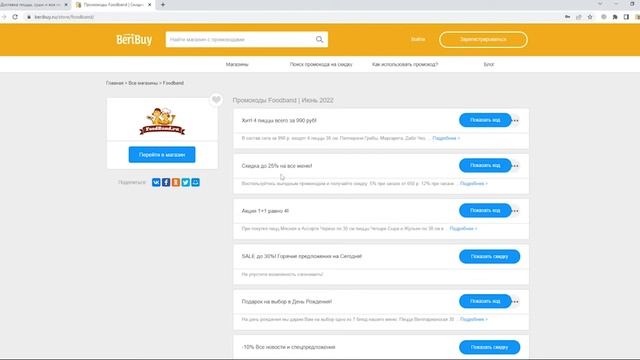Click the Зарегистрироваться register button
640x360 pixels.
[483, 40]
